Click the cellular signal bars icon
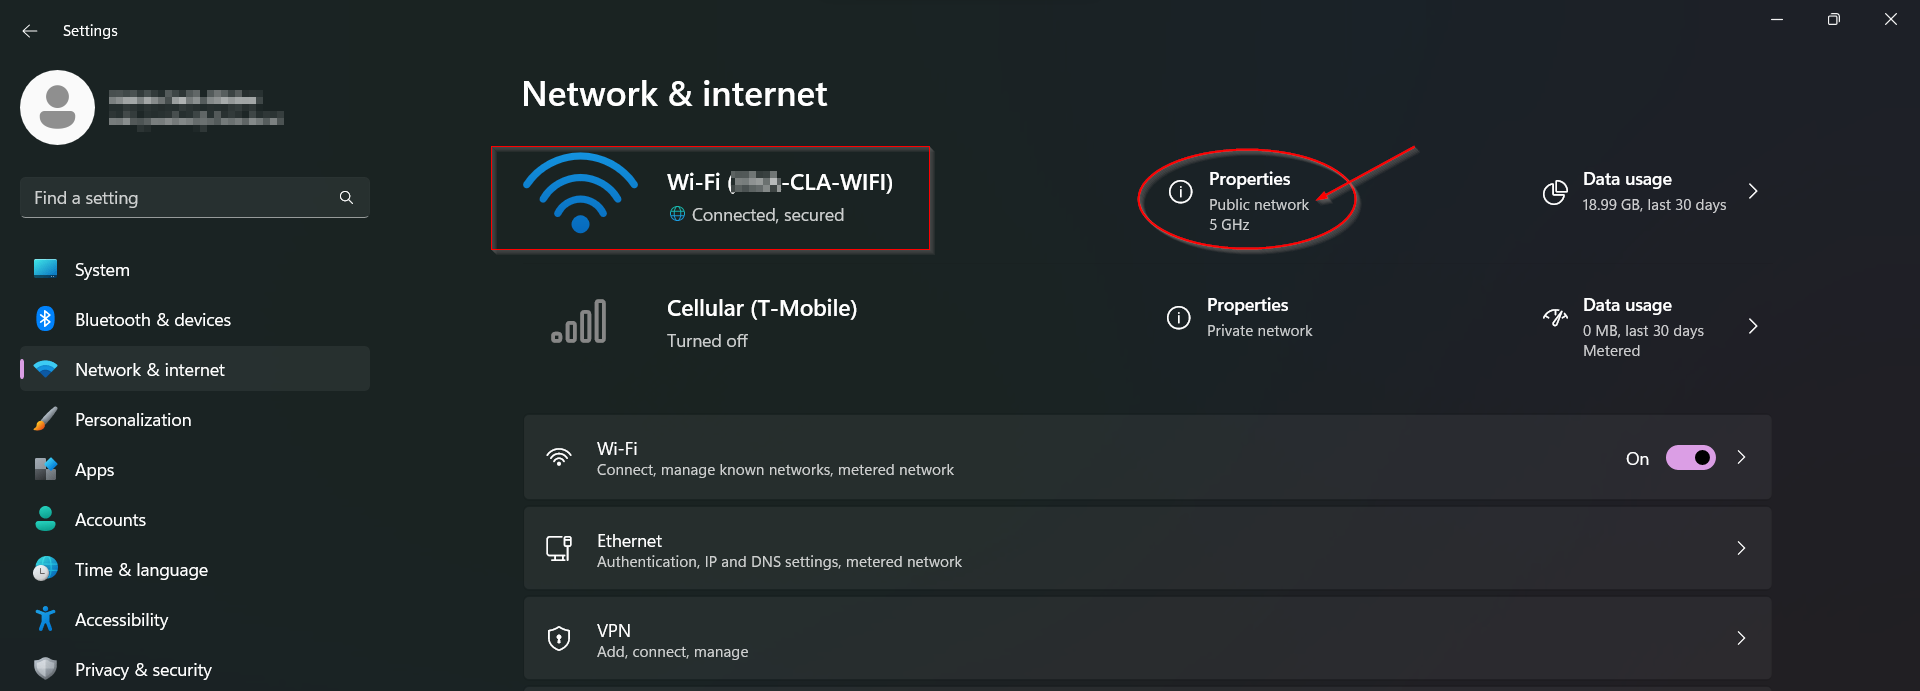The width and height of the screenshot is (1920, 691). [x=579, y=321]
